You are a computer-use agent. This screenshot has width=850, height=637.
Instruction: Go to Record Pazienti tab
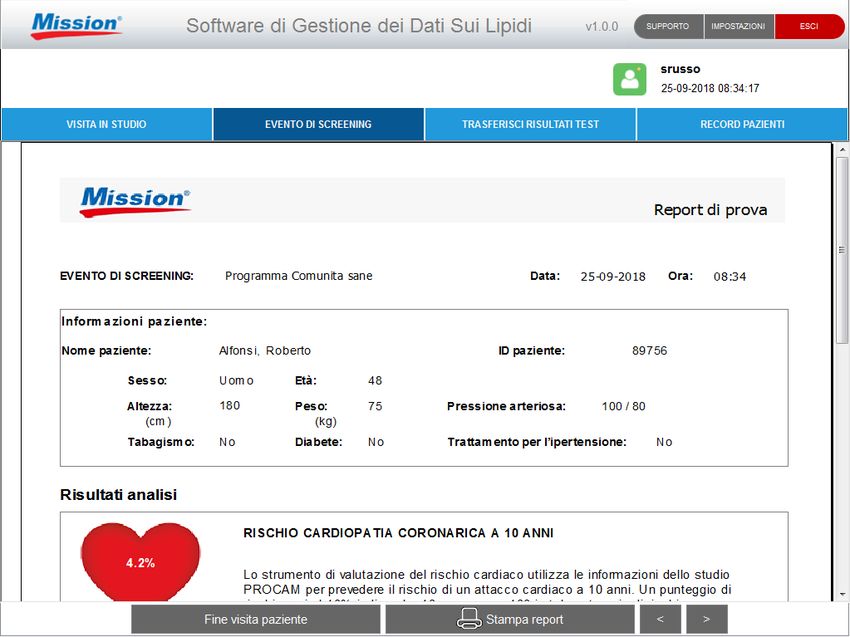[x=742, y=125]
